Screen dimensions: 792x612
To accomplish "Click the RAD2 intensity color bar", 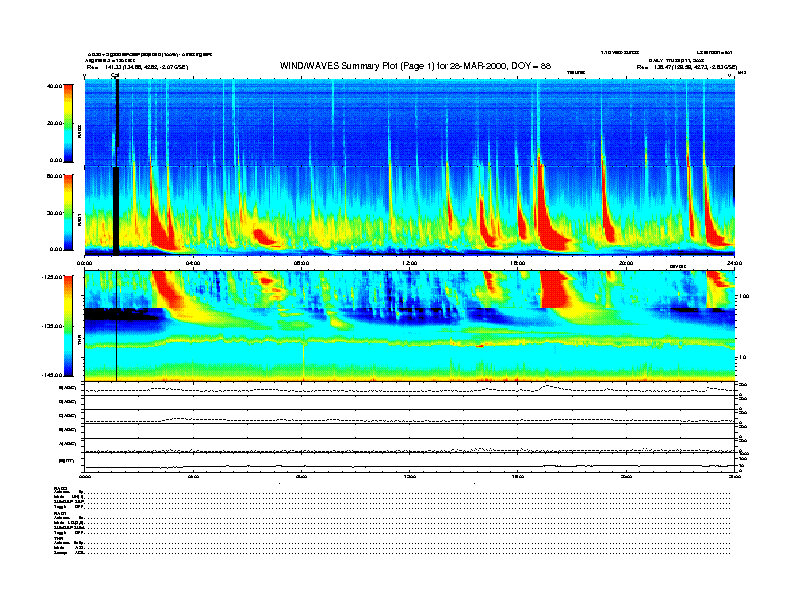I will tap(68, 124).
